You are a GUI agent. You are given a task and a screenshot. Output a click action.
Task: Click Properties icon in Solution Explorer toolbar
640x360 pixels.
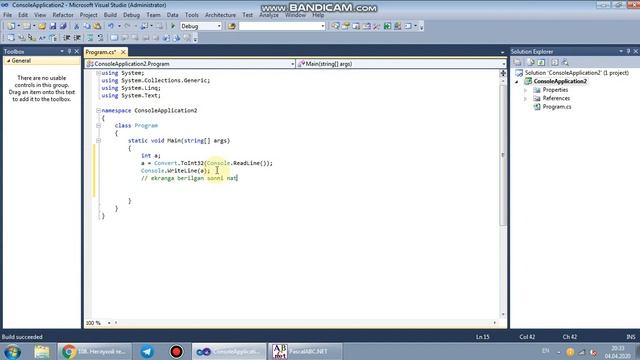coord(518,62)
